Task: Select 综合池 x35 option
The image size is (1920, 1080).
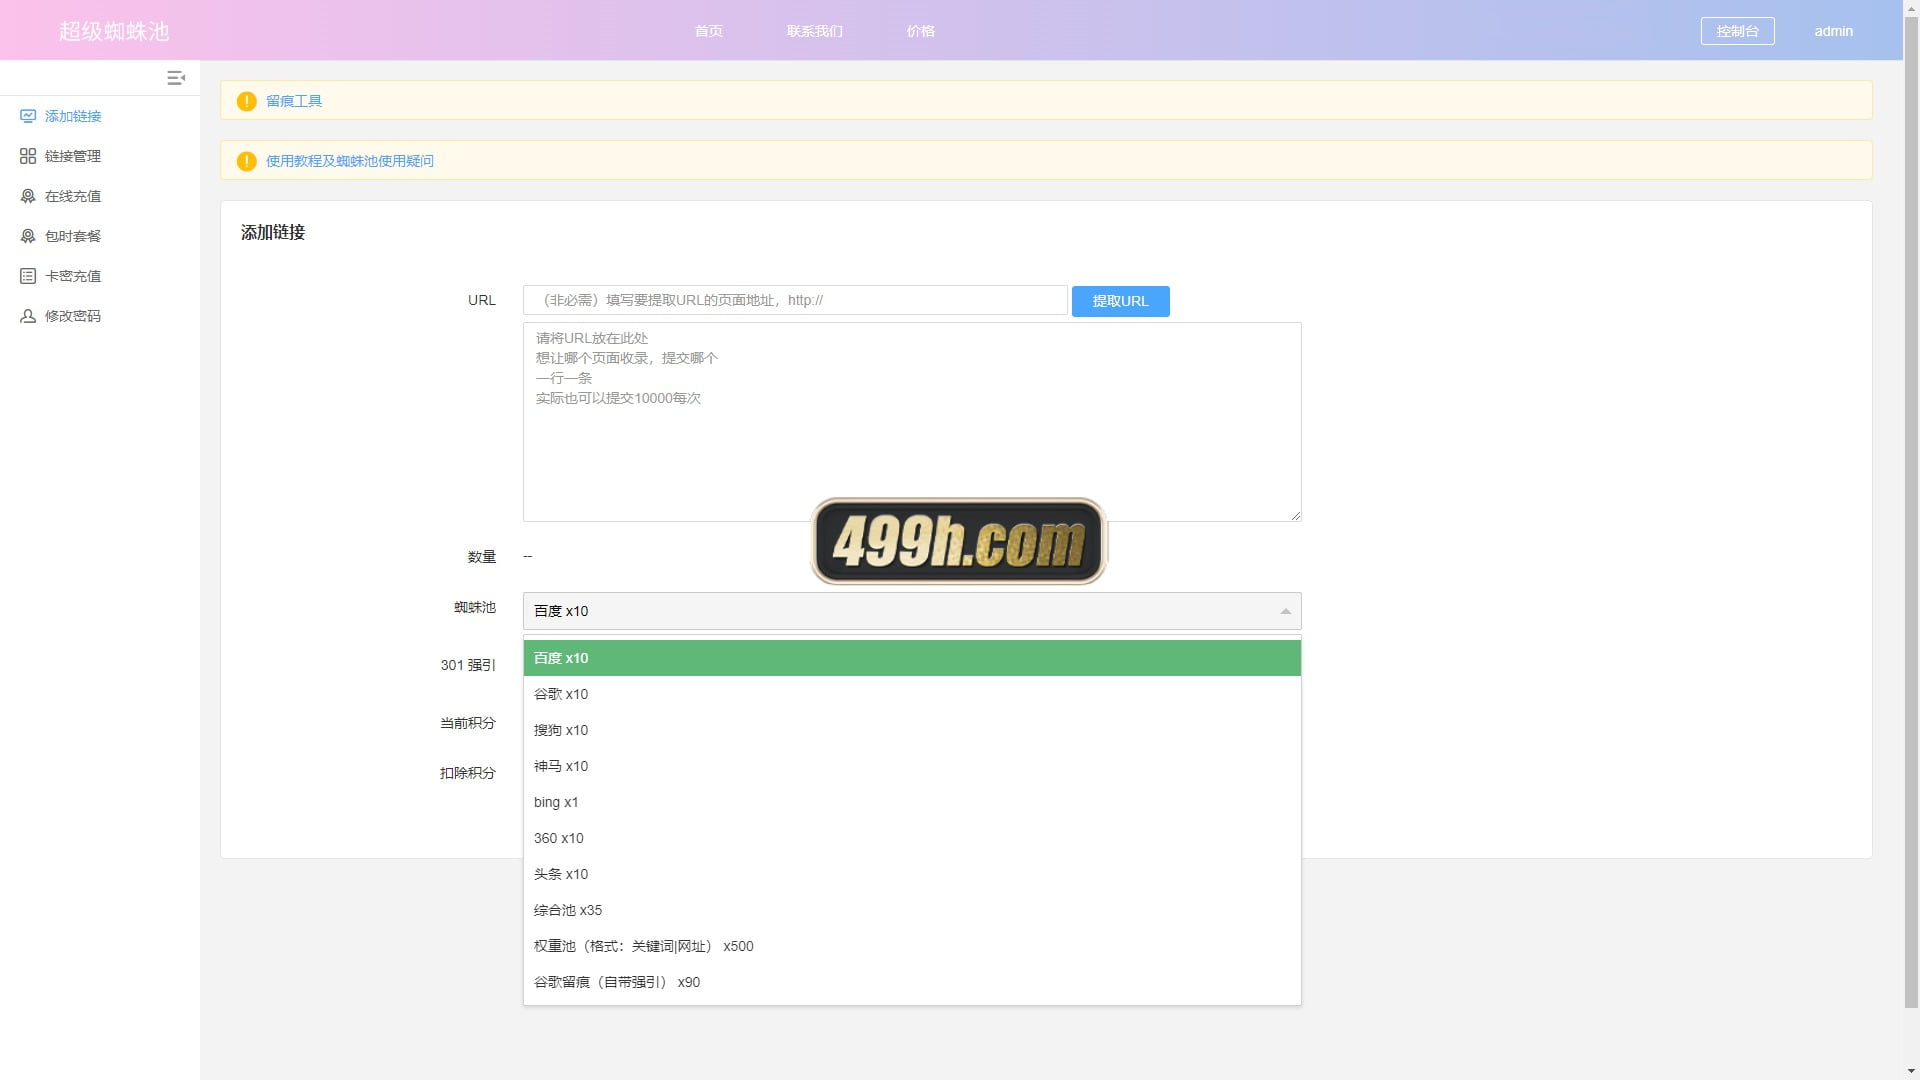Action: coord(912,910)
